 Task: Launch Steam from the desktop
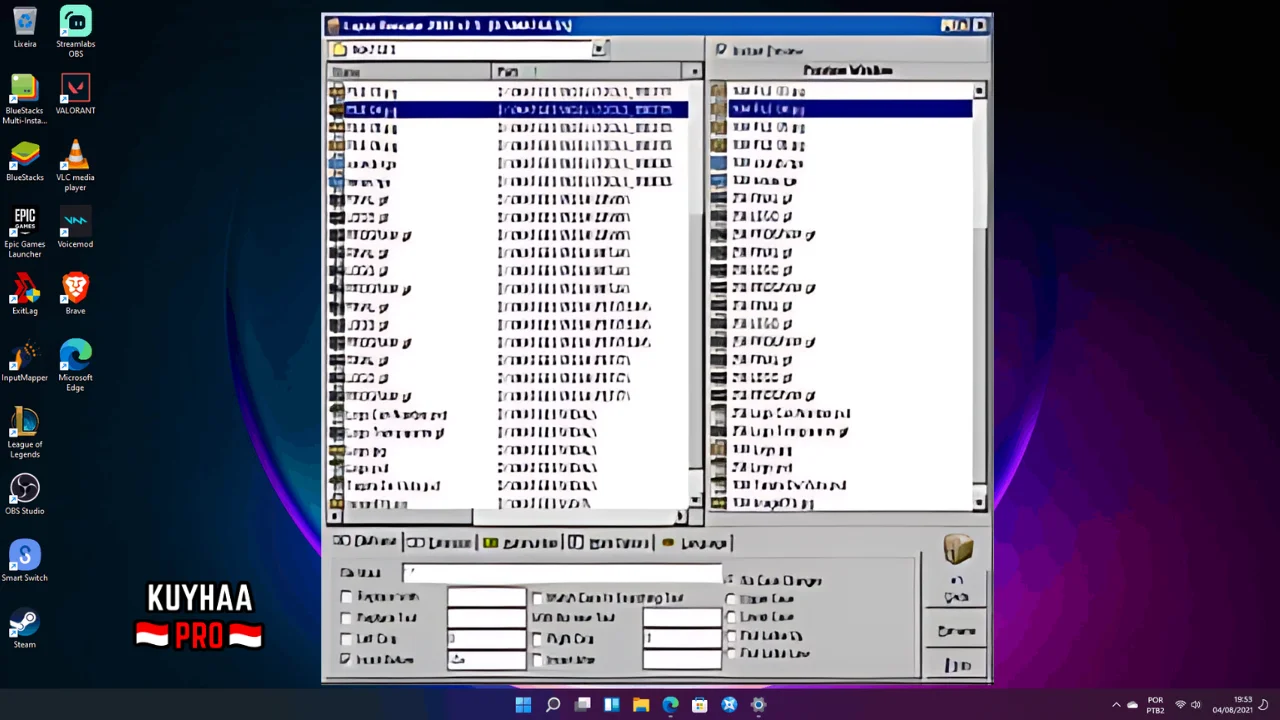tap(25, 628)
